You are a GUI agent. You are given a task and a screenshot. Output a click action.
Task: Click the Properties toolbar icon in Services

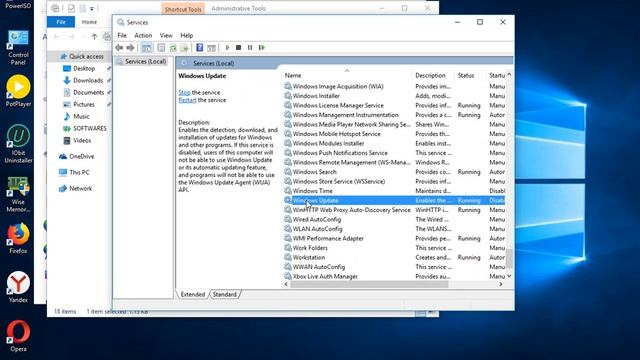(161, 48)
